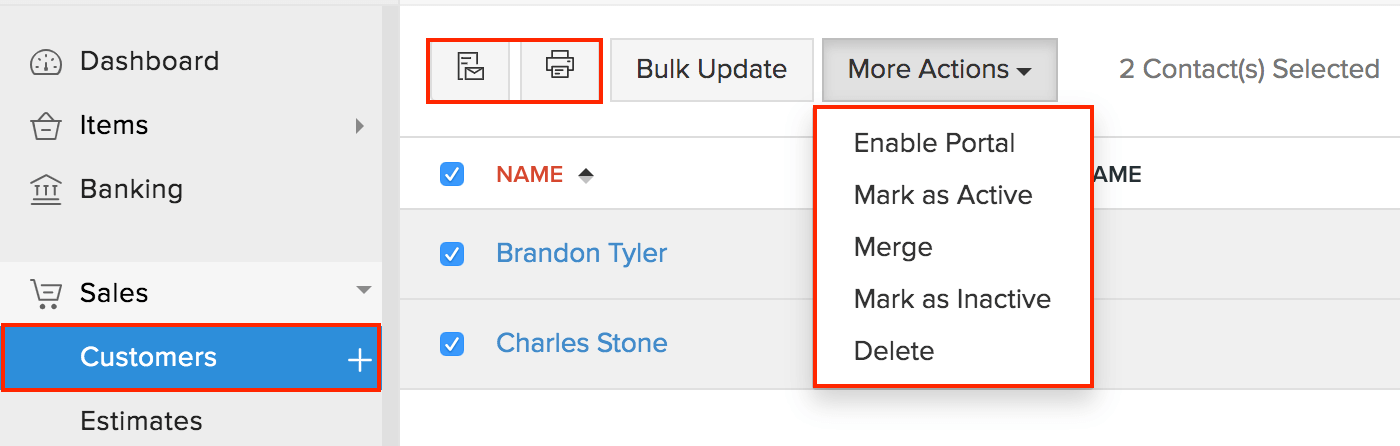Open Estimates in the sidebar
Image resolution: width=1400 pixels, height=446 pixels.
tap(141, 421)
